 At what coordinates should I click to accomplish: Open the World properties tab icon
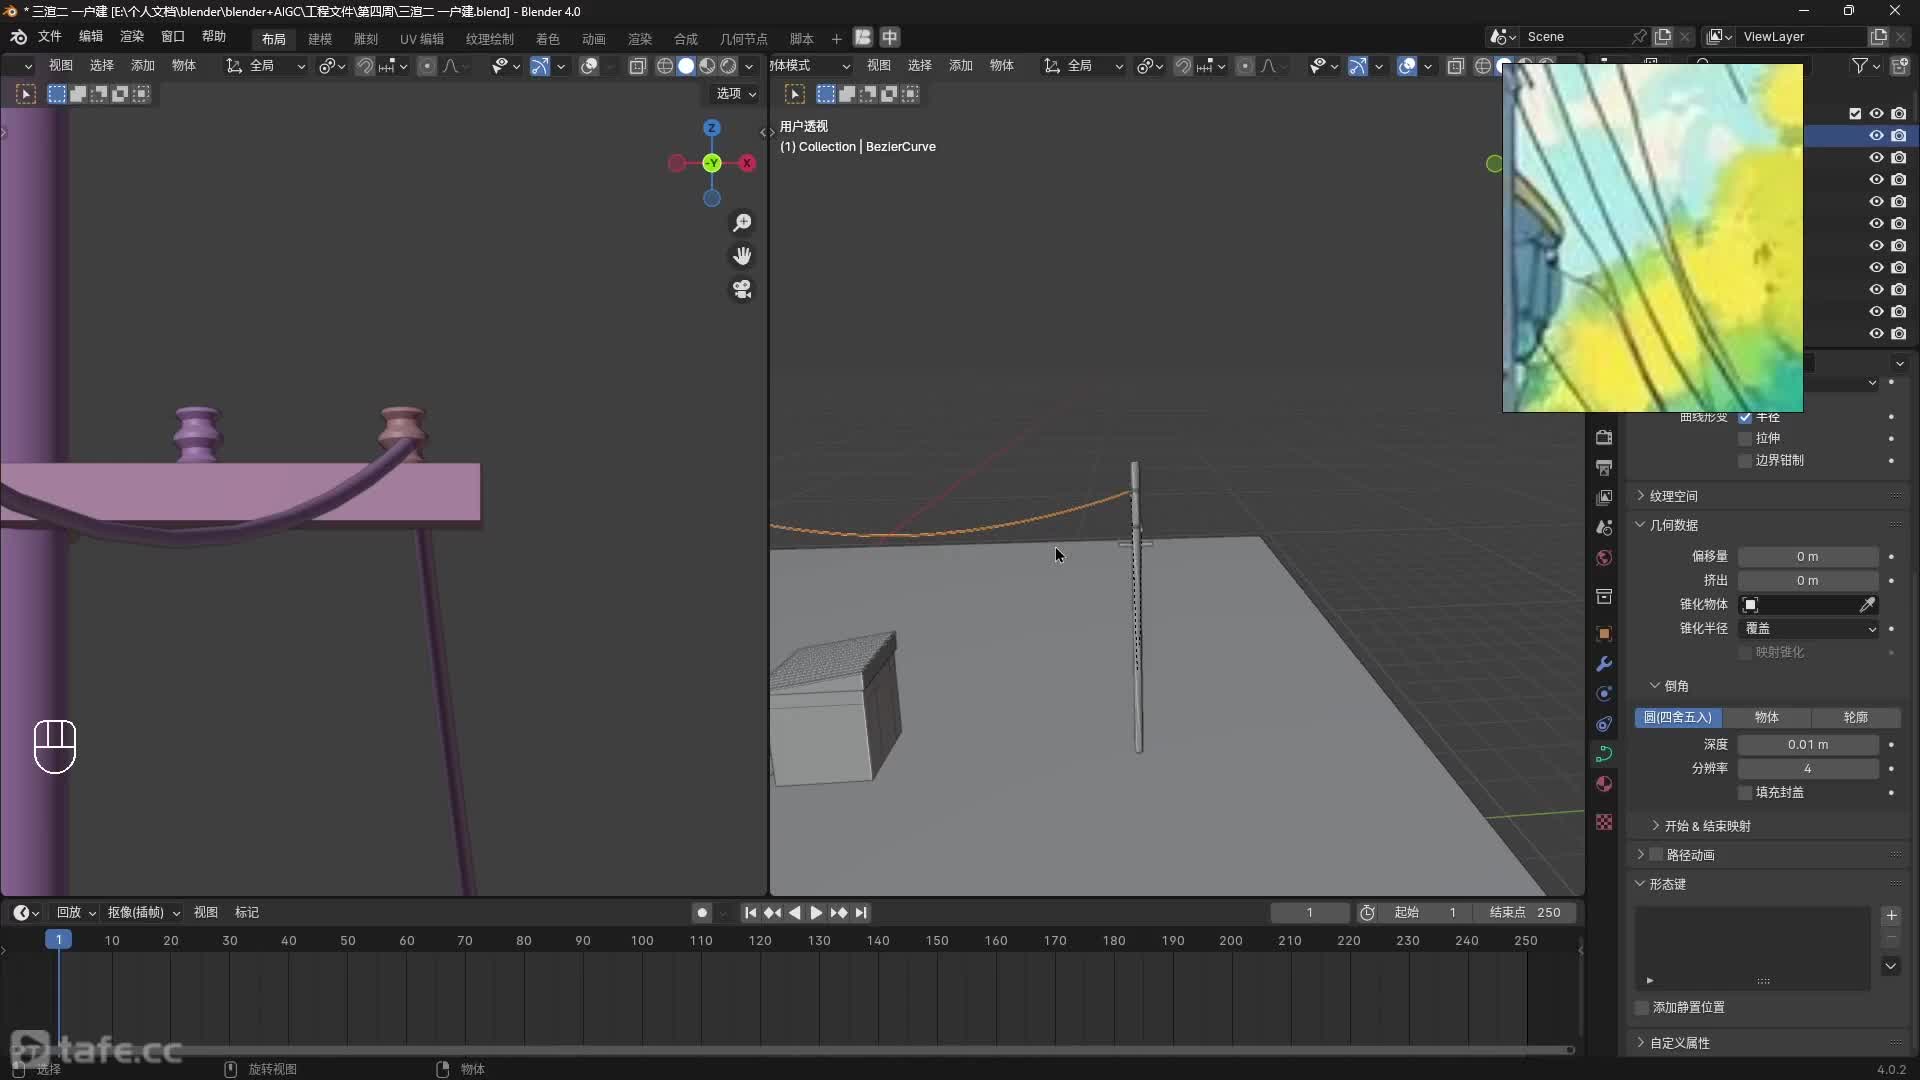[1604, 558]
